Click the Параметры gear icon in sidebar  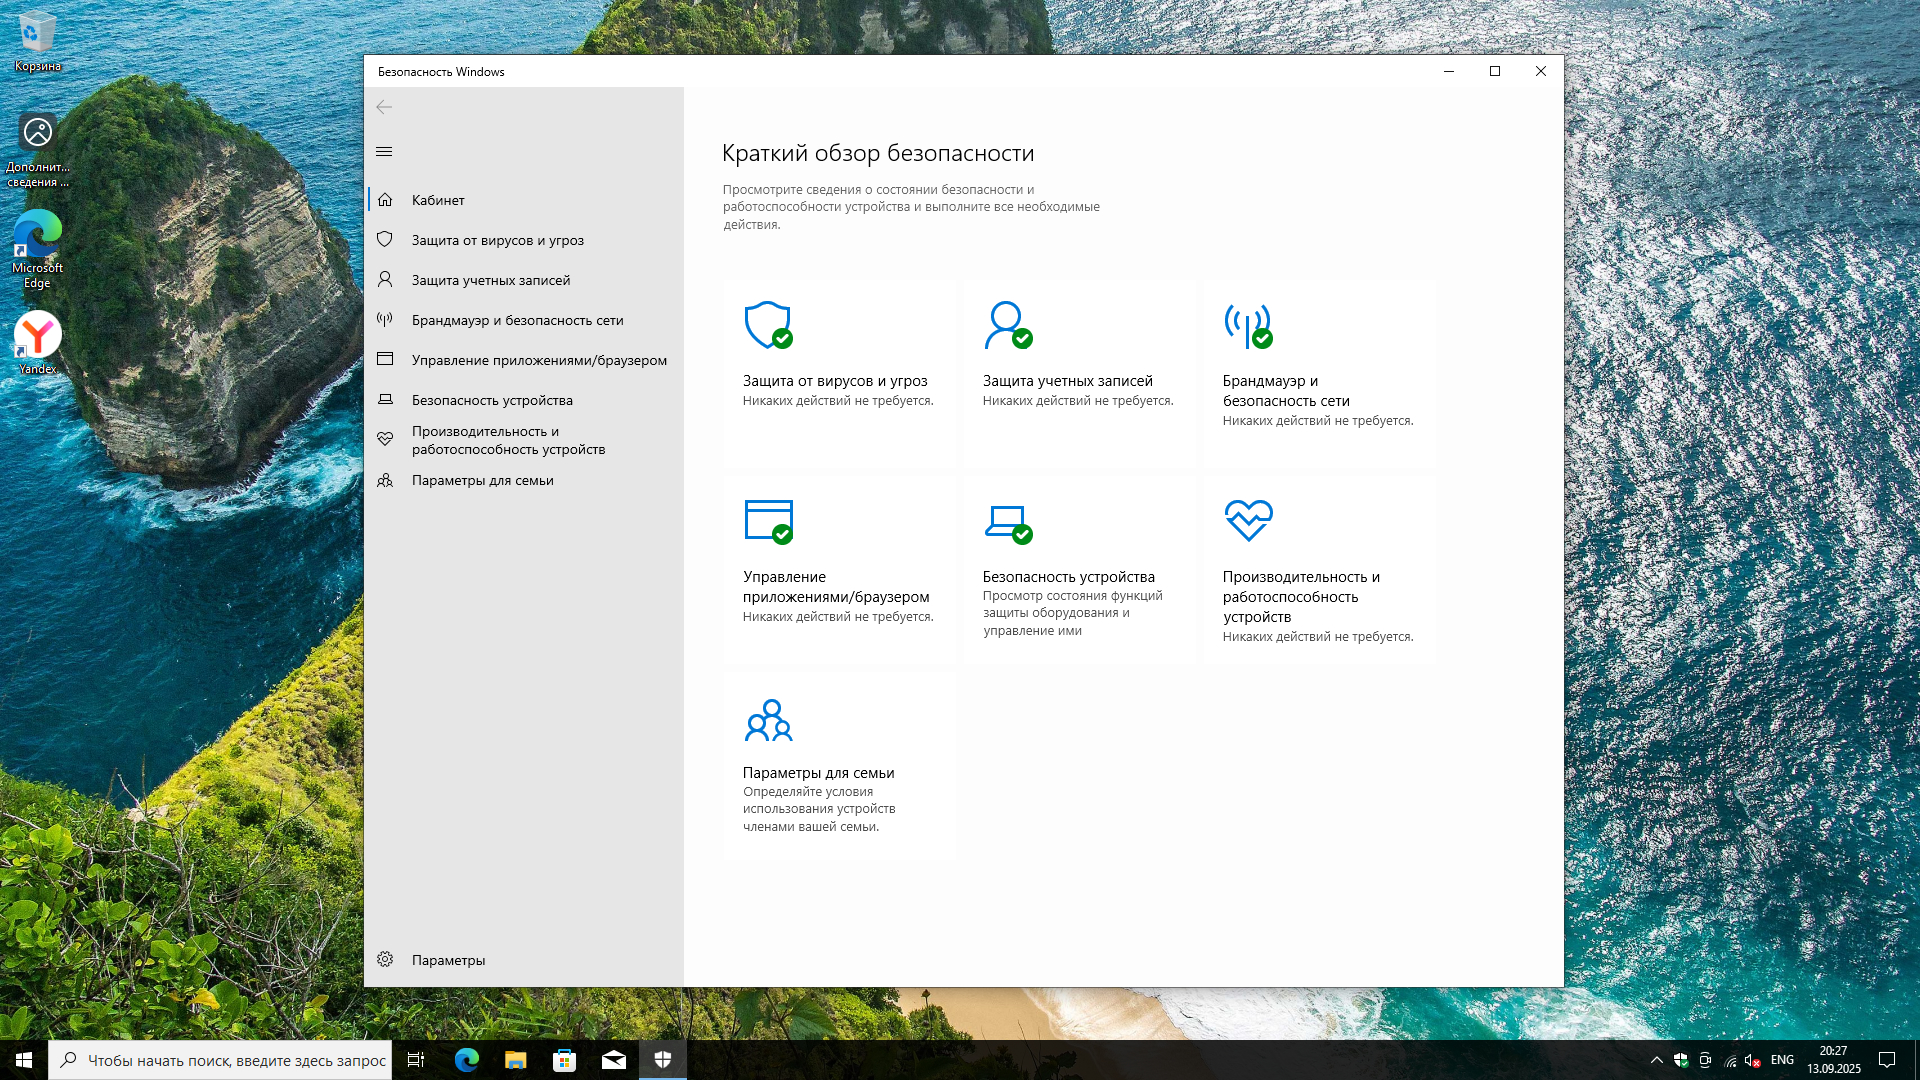click(385, 960)
